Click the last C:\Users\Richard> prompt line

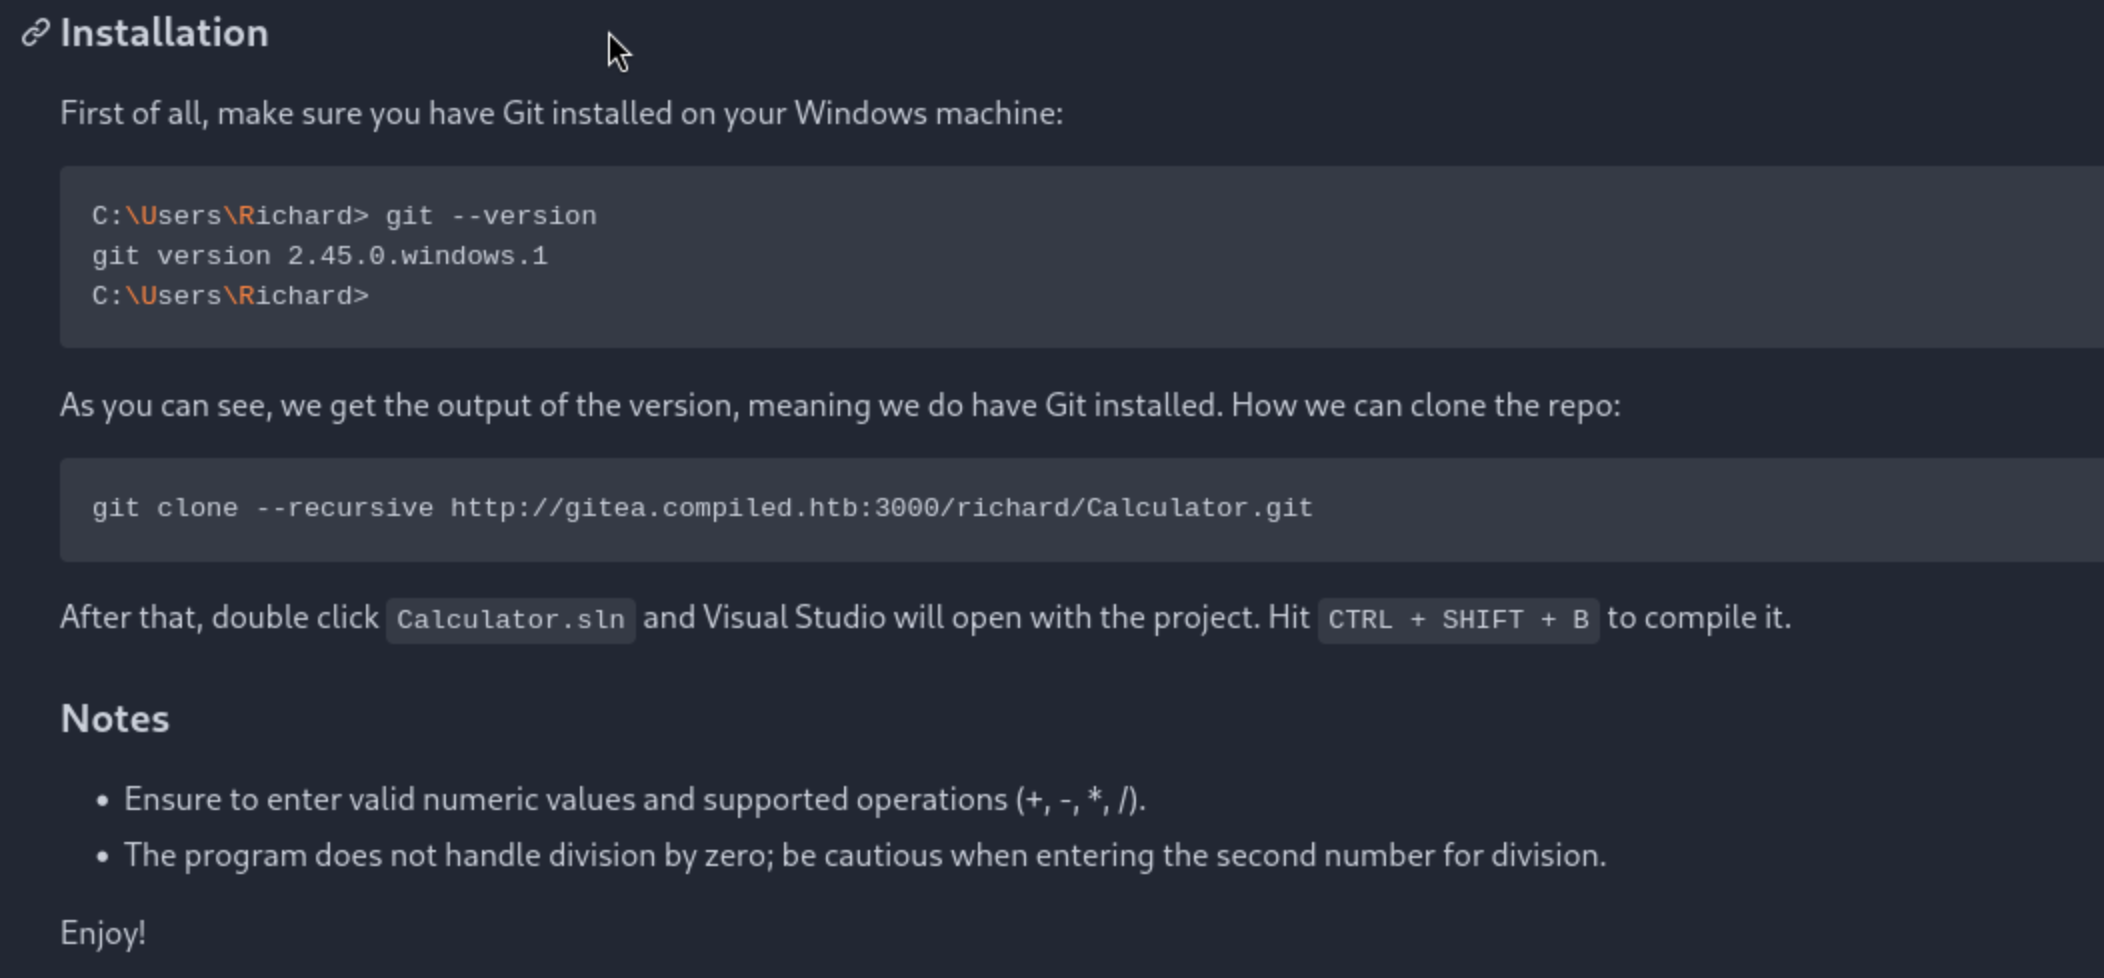[230, 296]
